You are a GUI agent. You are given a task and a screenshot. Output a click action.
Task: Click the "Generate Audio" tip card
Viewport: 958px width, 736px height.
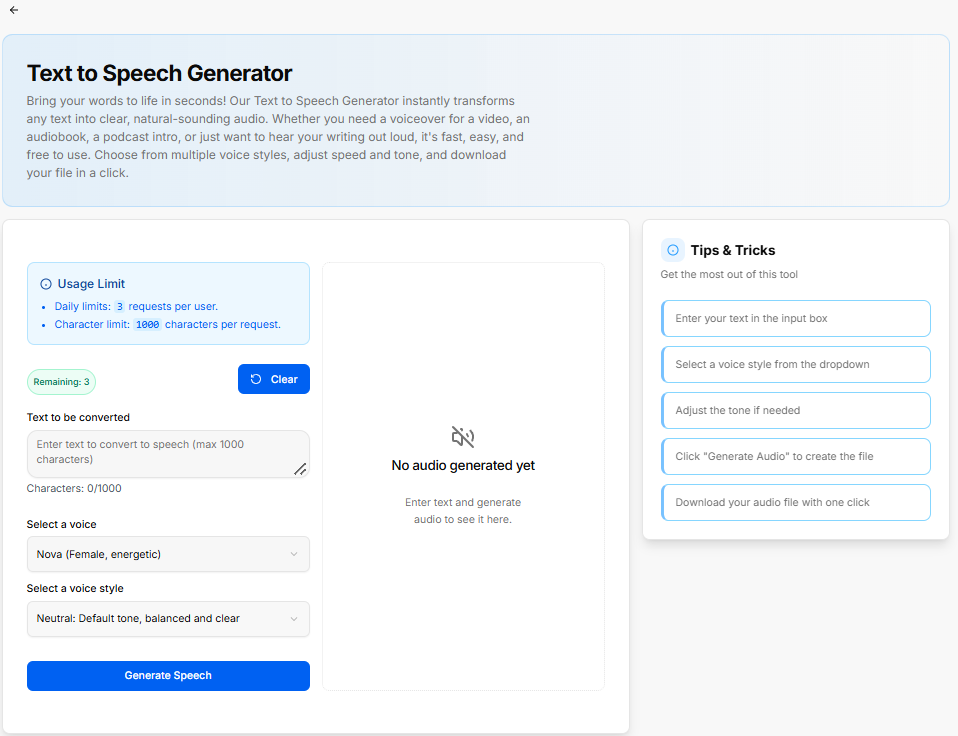coord(795,456)
